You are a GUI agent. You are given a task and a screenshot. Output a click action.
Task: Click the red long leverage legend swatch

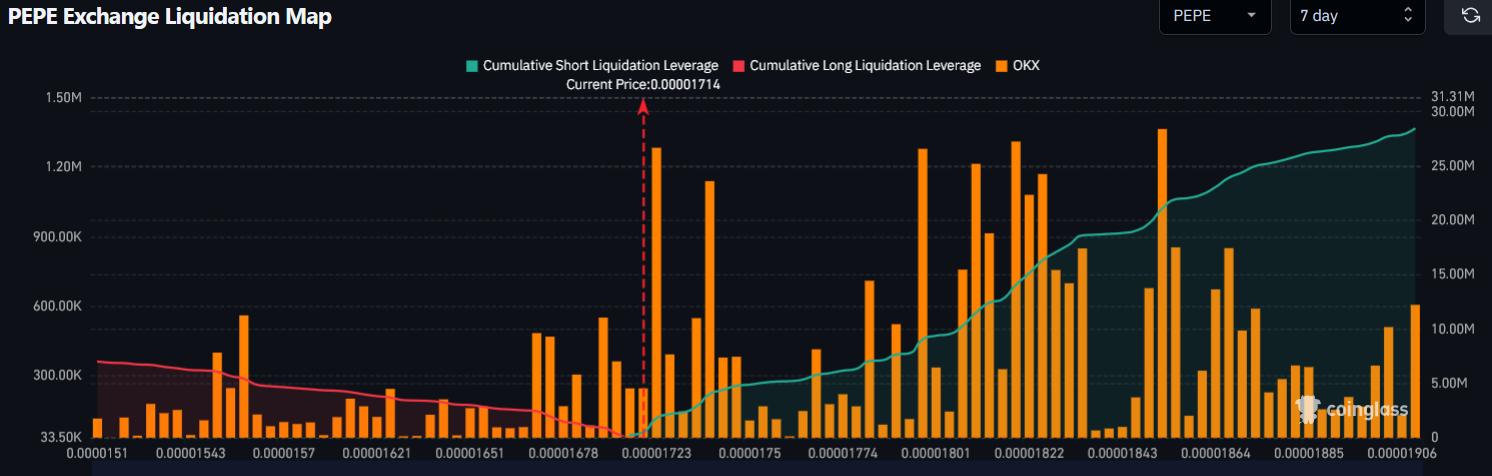[x=739, y=66]
